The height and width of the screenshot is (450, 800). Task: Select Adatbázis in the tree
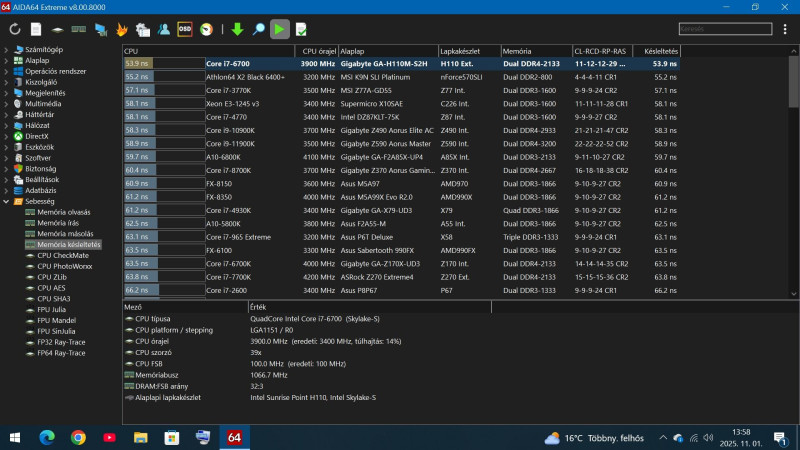coord(40,190)
